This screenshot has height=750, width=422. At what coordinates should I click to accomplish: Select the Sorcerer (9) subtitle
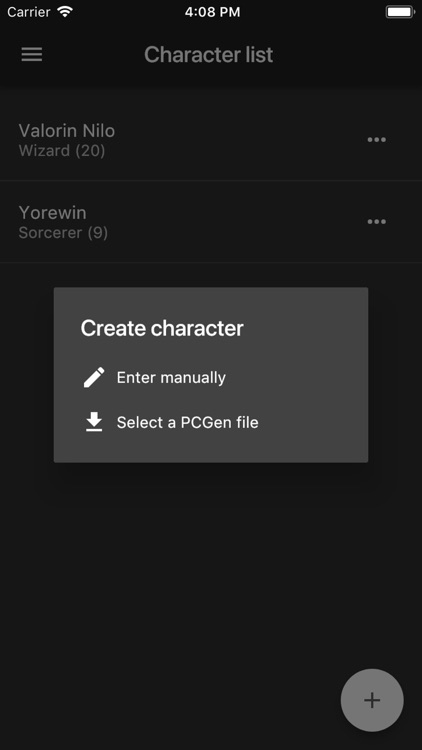[x=63, y=233]
